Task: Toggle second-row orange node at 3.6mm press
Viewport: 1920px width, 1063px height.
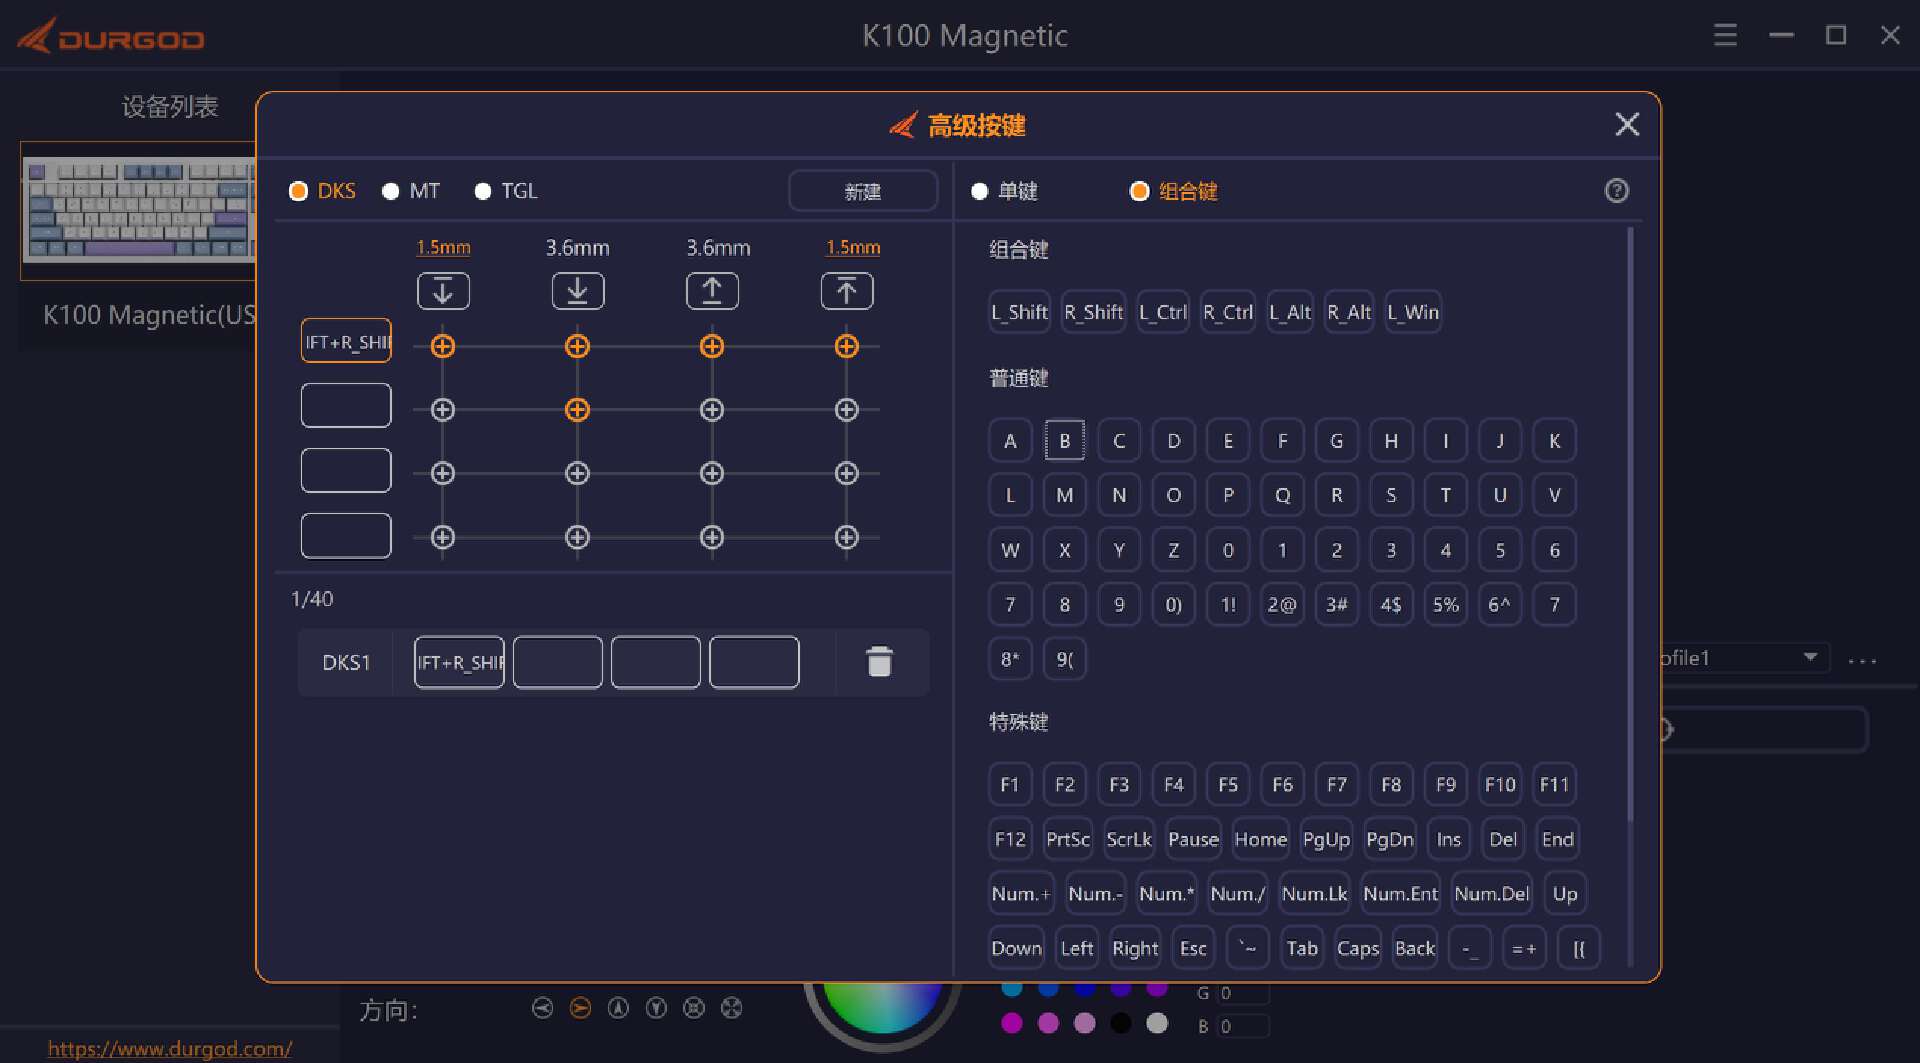Action: [577, 410]
